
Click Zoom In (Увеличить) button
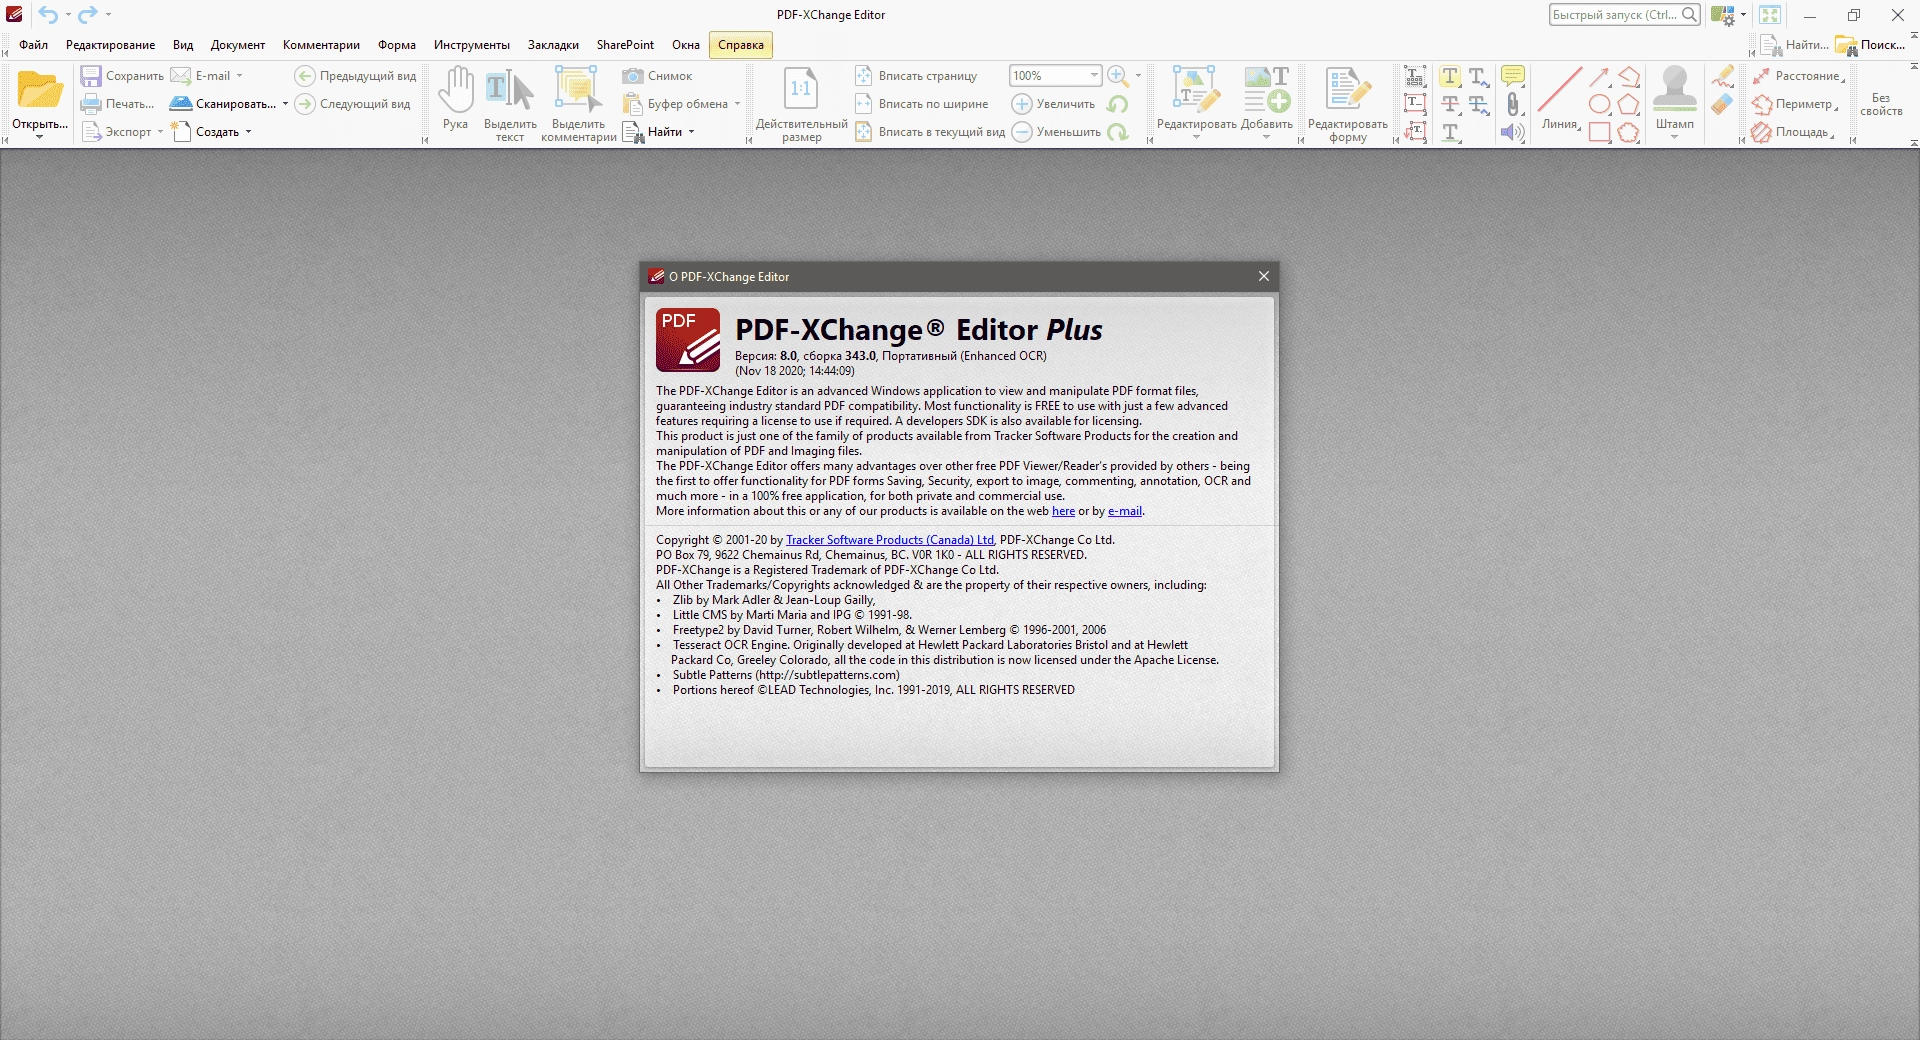tap(1054, 104)
